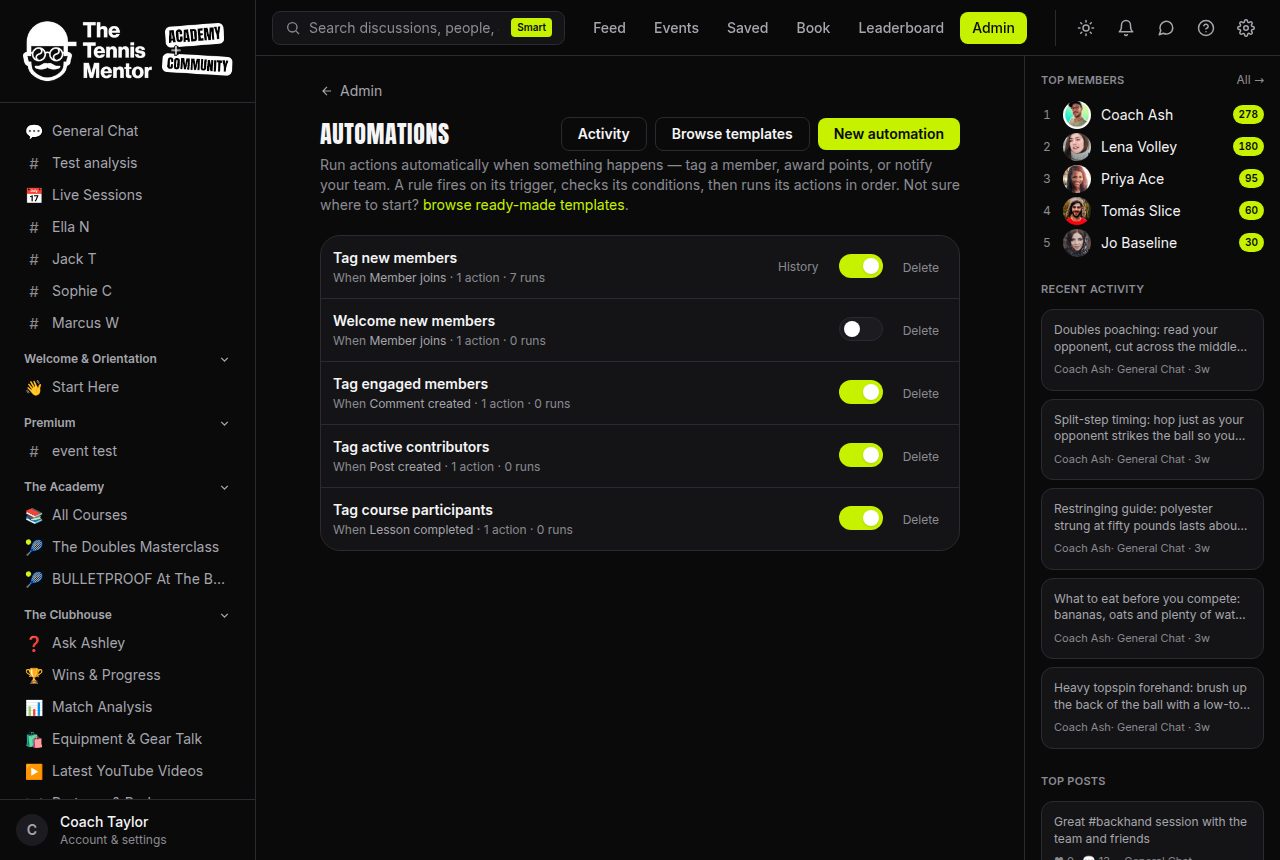Open messages chat bubble icon
This screenshot has height=860, width=1280.
(x=1166, y=28)
